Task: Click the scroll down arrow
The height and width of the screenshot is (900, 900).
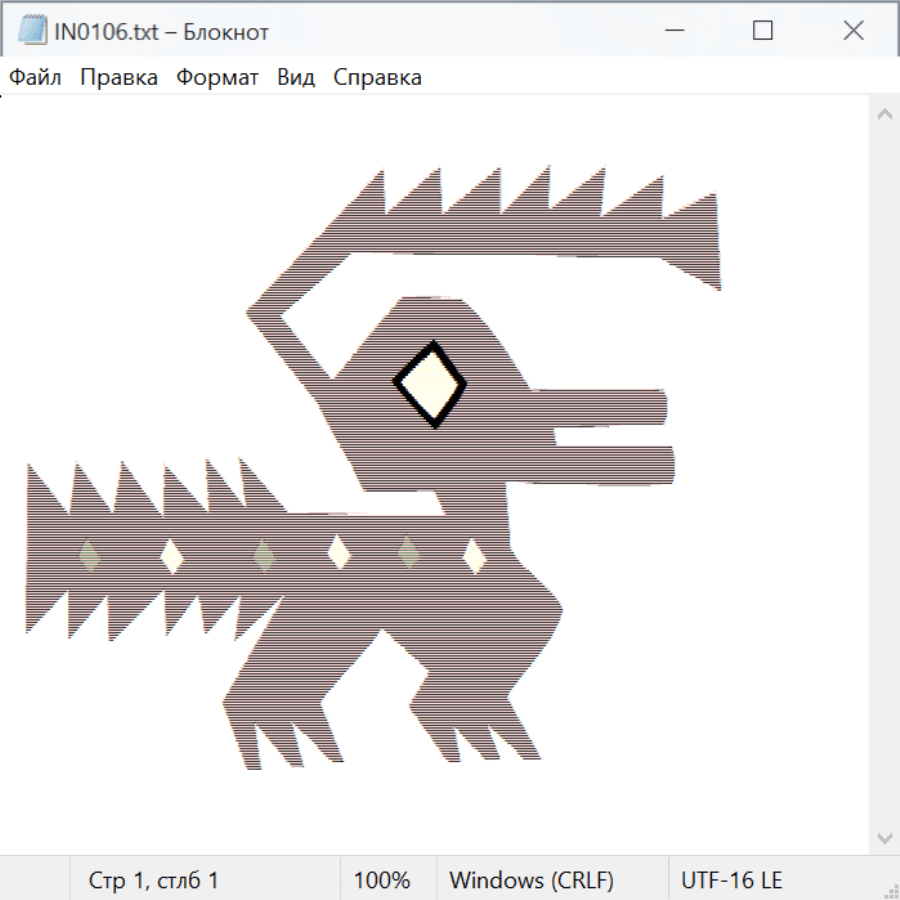Action: pos(884,837)
